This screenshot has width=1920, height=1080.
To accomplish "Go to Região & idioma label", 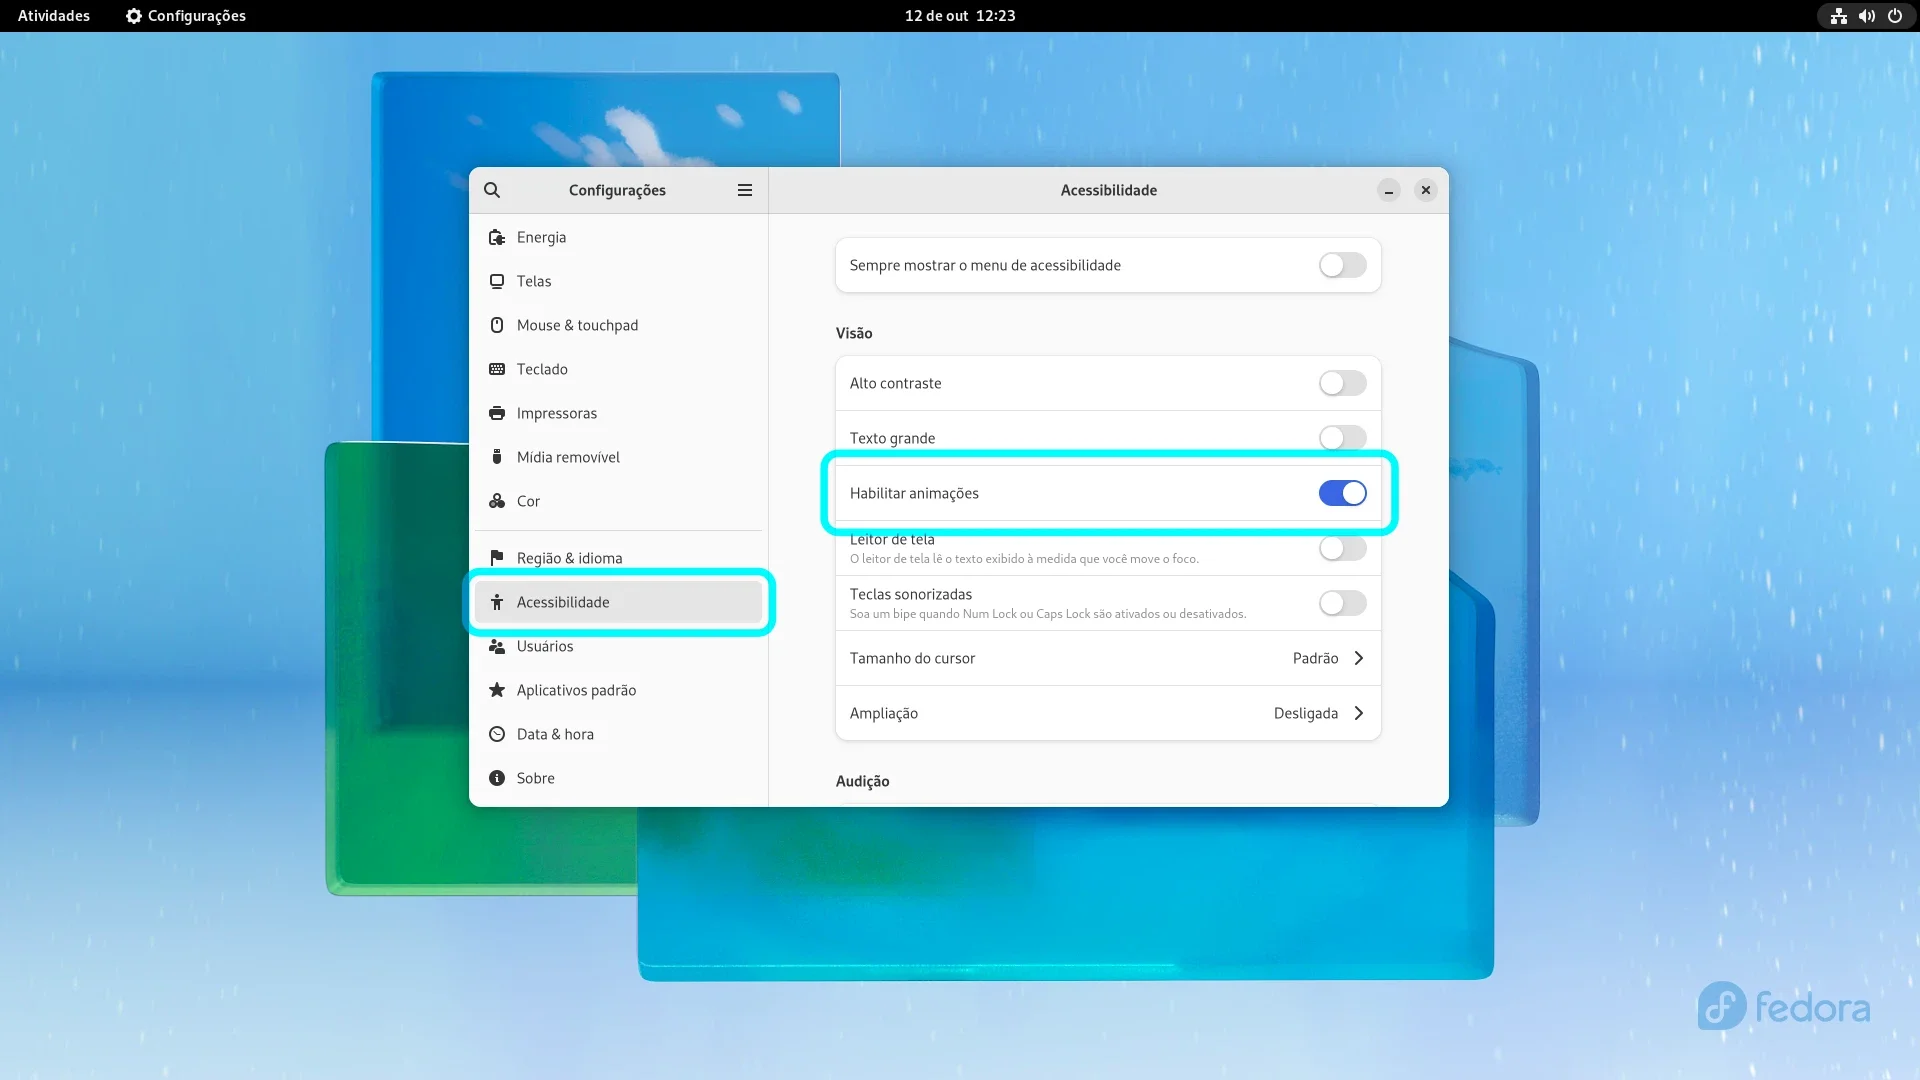I will pos(569,558).
